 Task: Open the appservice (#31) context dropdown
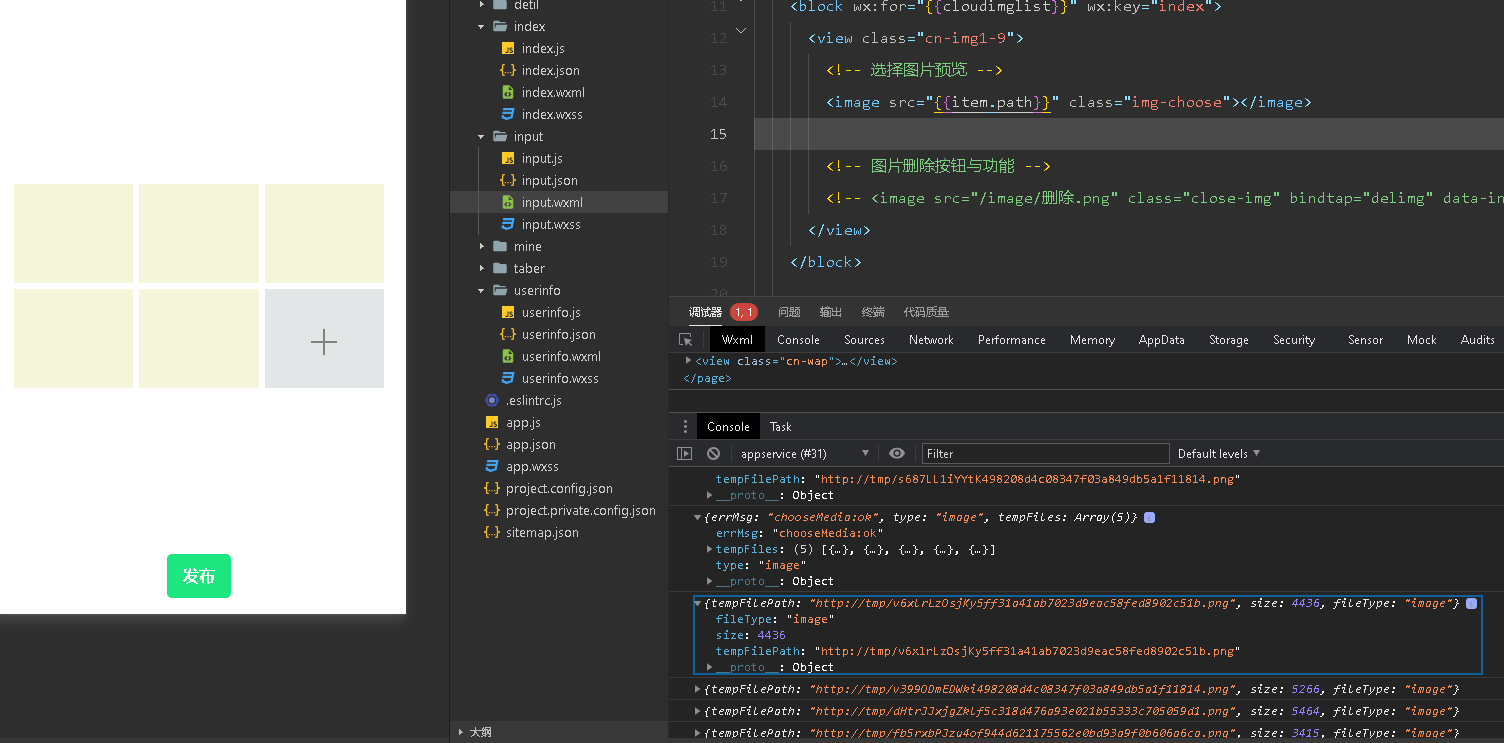click(x=804, y=454)
